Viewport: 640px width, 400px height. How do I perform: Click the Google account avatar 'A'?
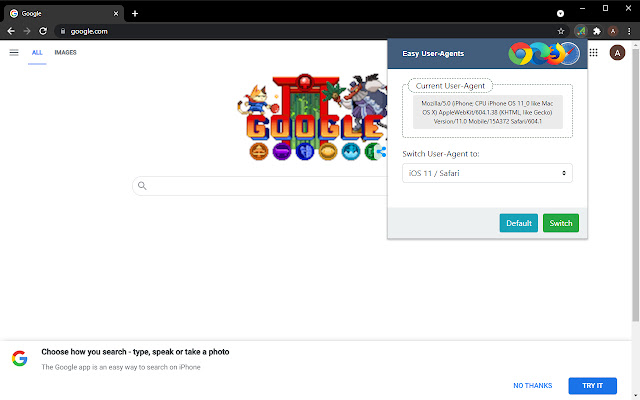617,53
